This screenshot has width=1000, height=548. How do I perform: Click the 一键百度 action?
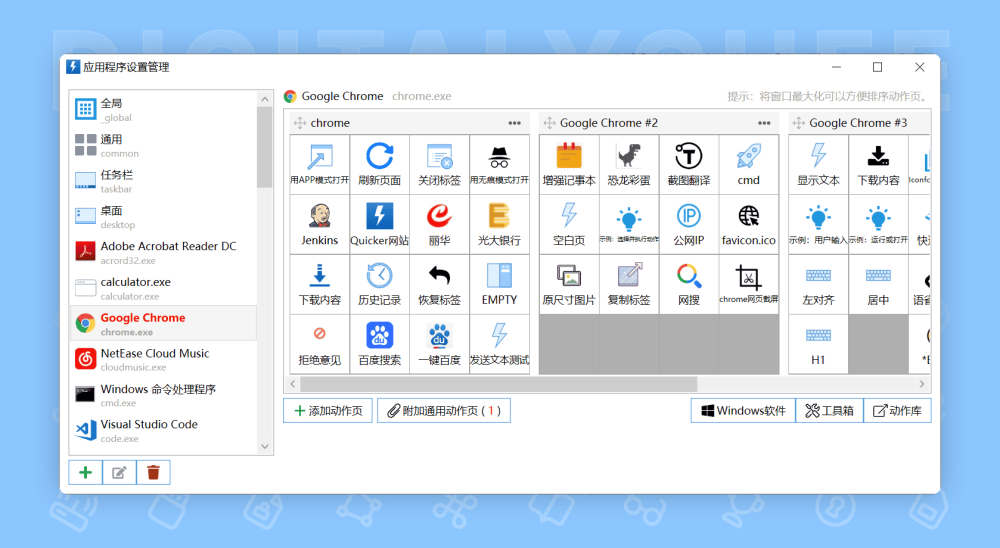point(439,344)
